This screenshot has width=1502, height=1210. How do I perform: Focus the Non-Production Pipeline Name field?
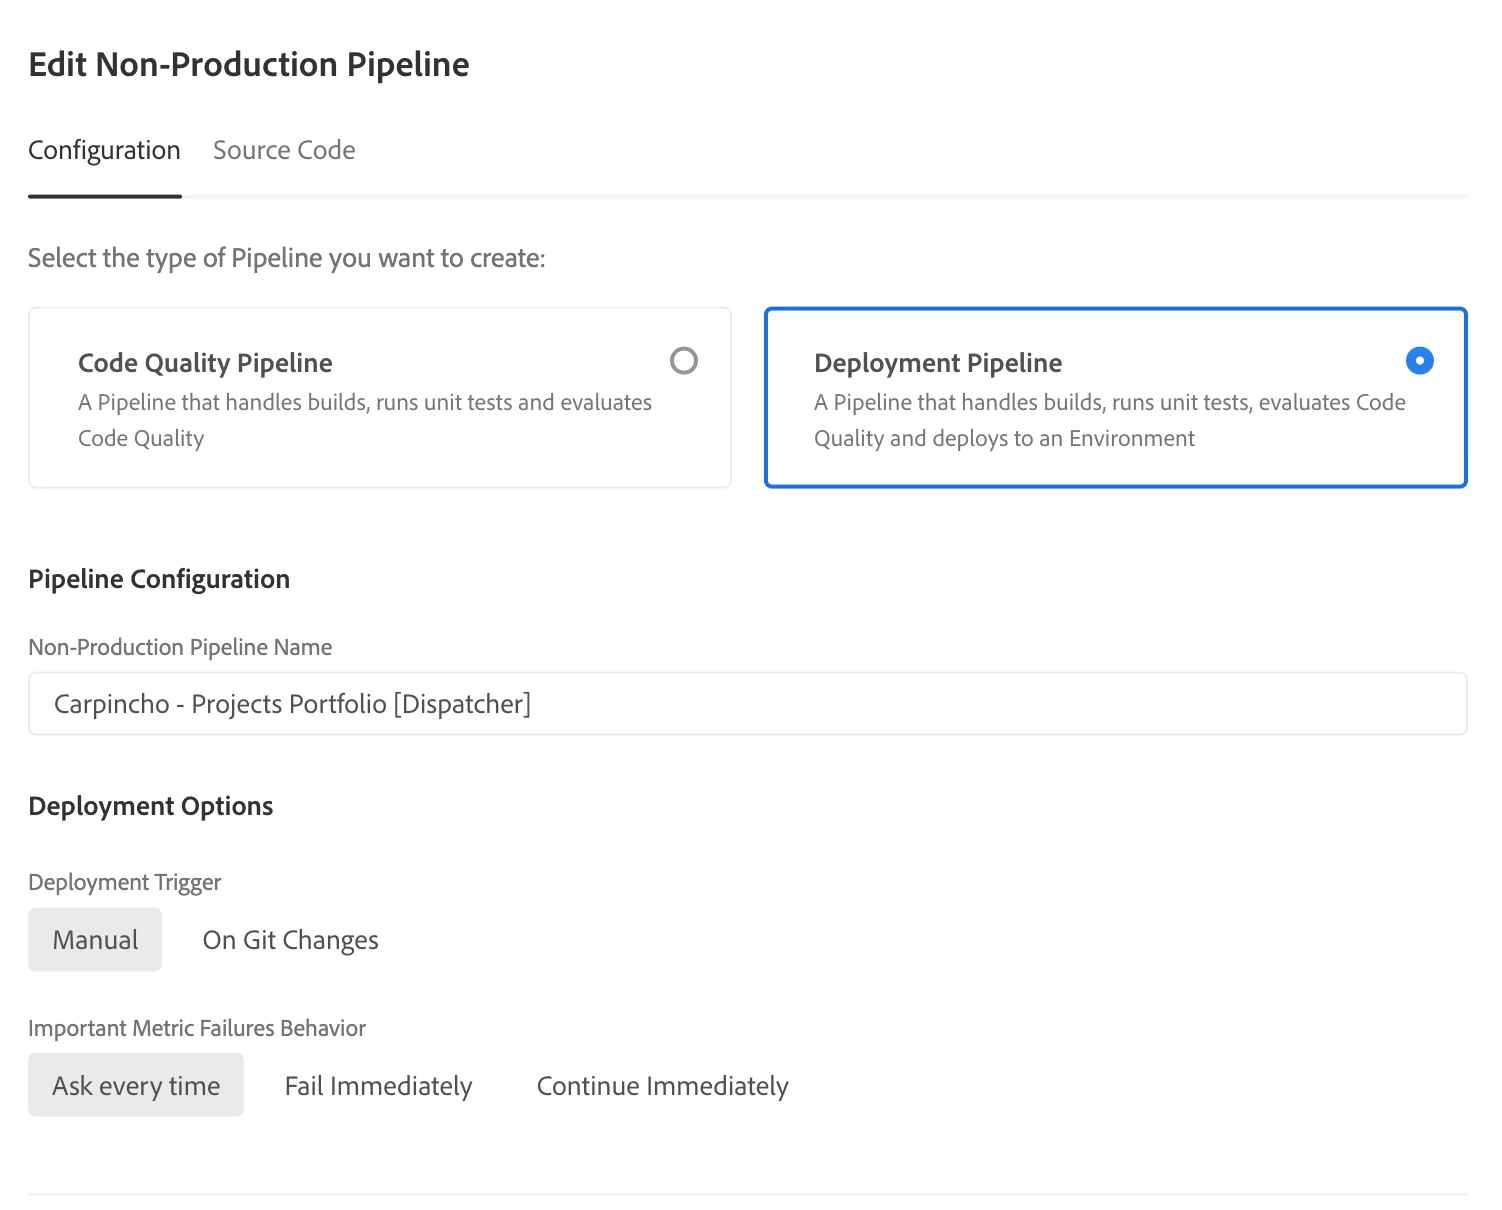point(747,704)
